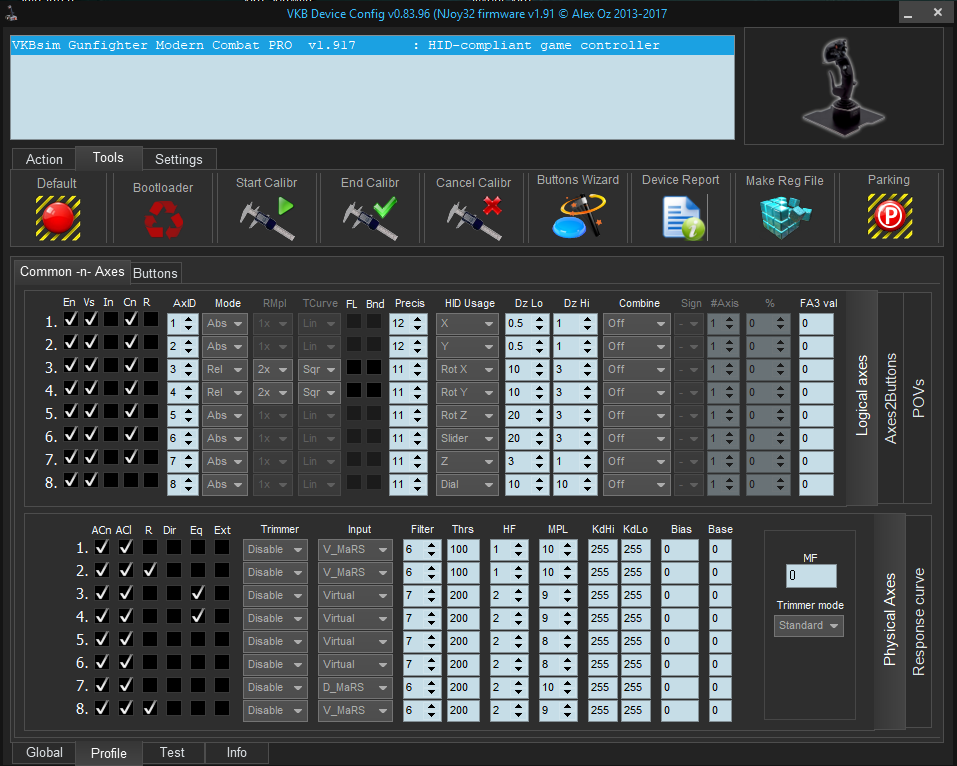This screenshot has width=957, height=766.
Task: Open the Global bottom tab
Action: (x=44, y=753)
